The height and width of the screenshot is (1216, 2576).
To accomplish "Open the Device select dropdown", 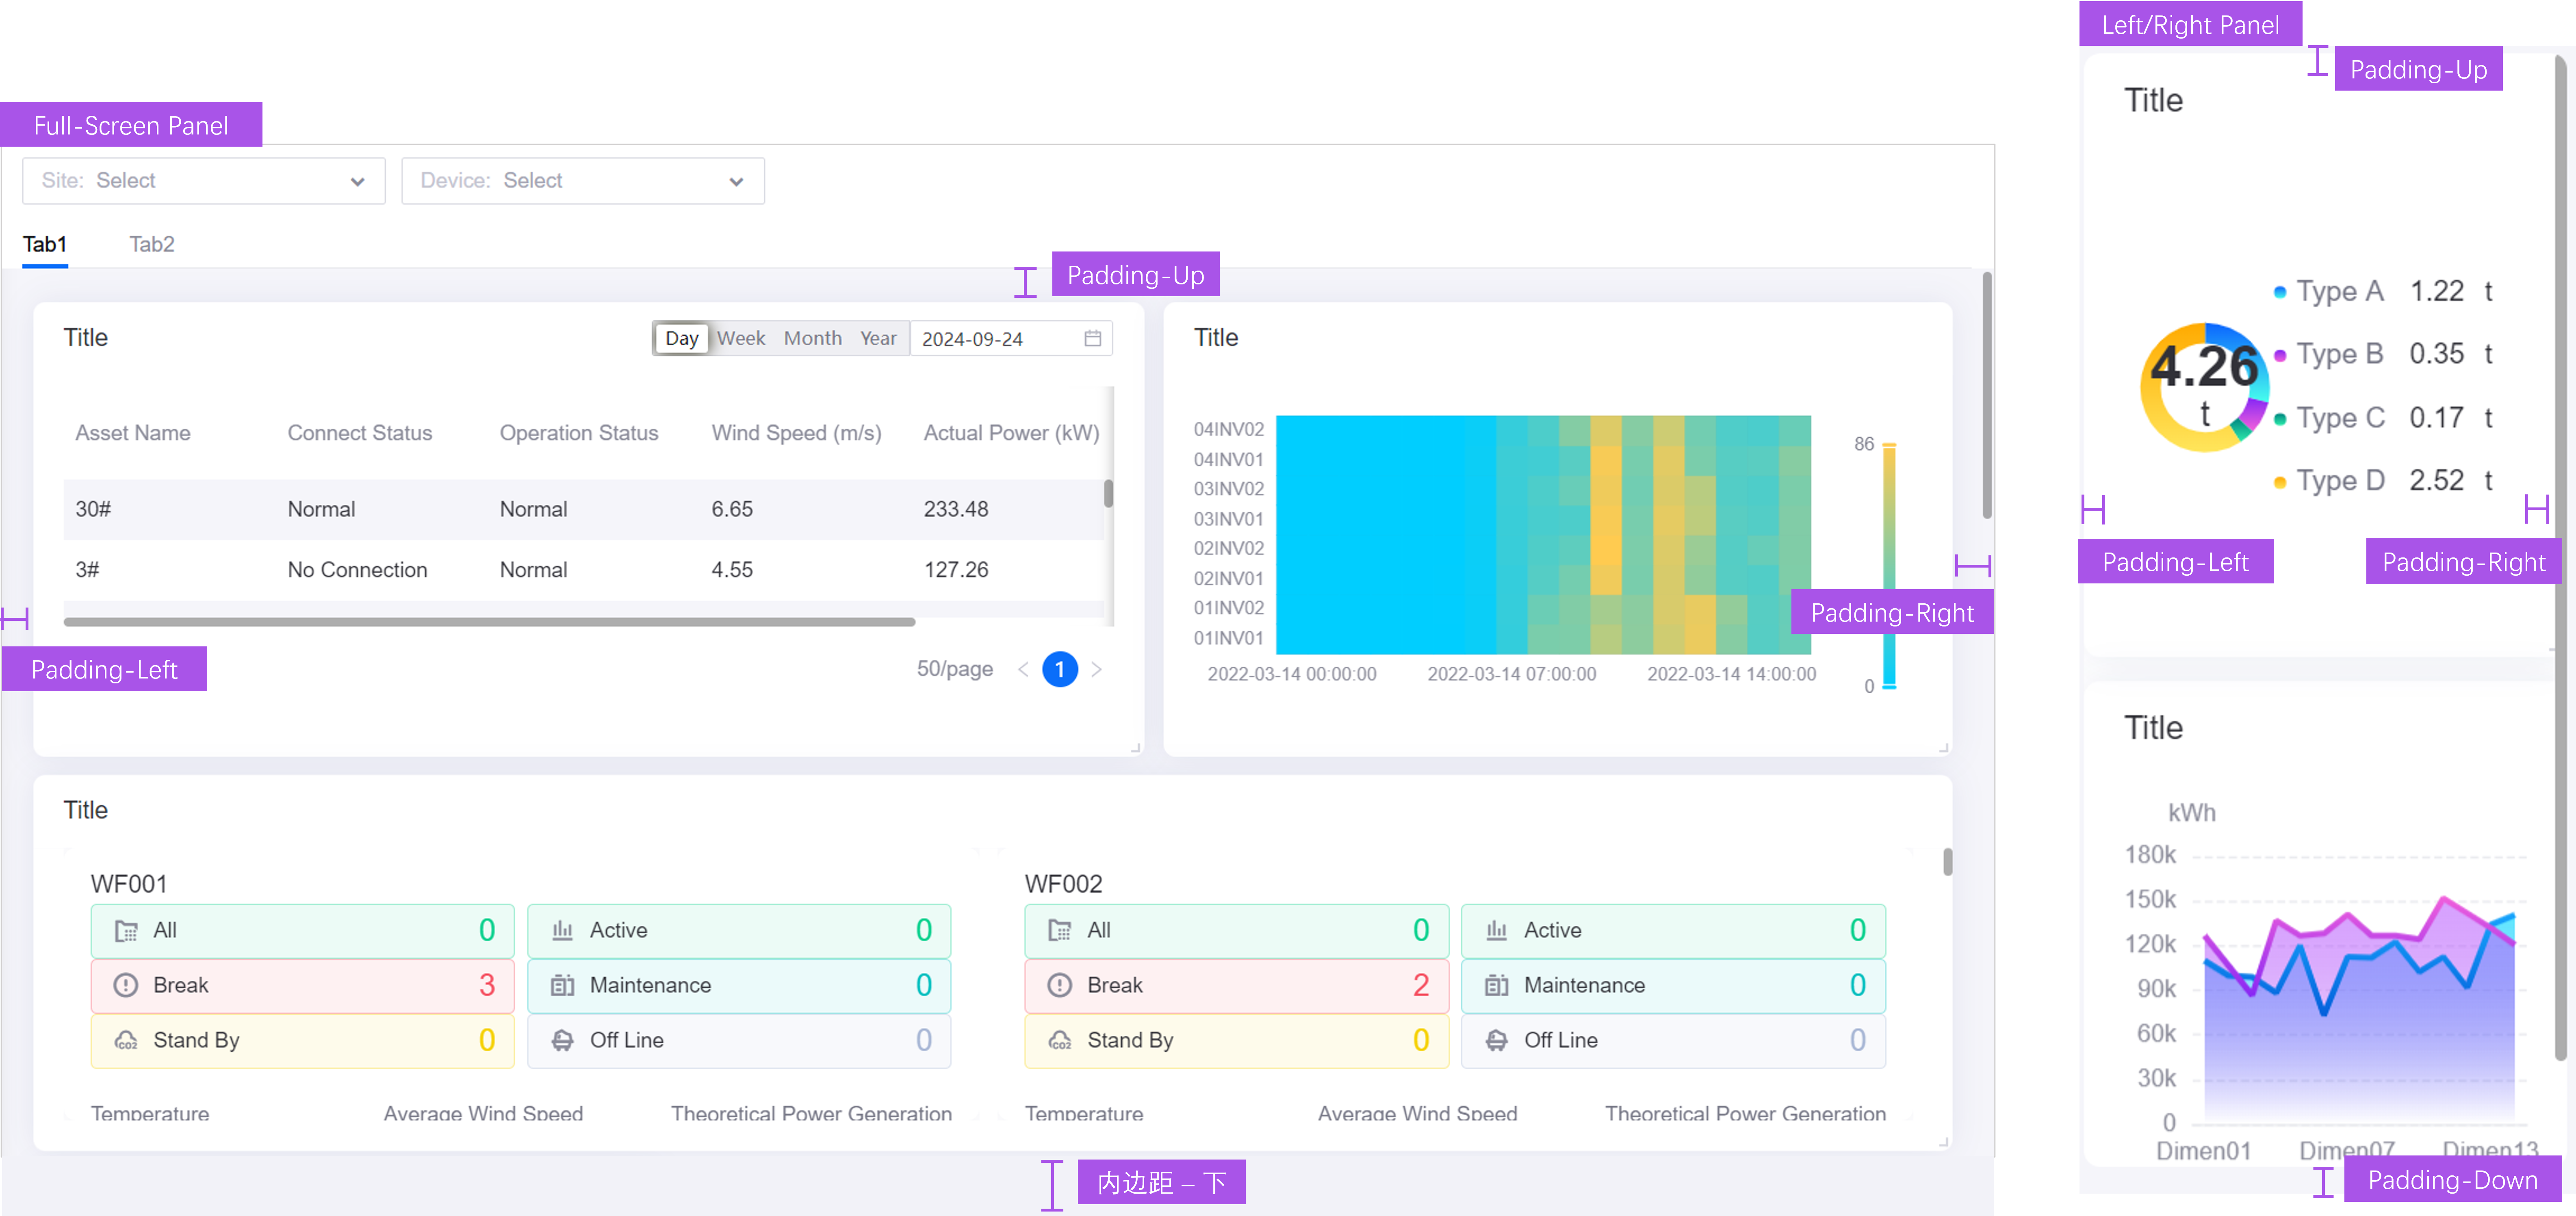I will tap(583, 181).
